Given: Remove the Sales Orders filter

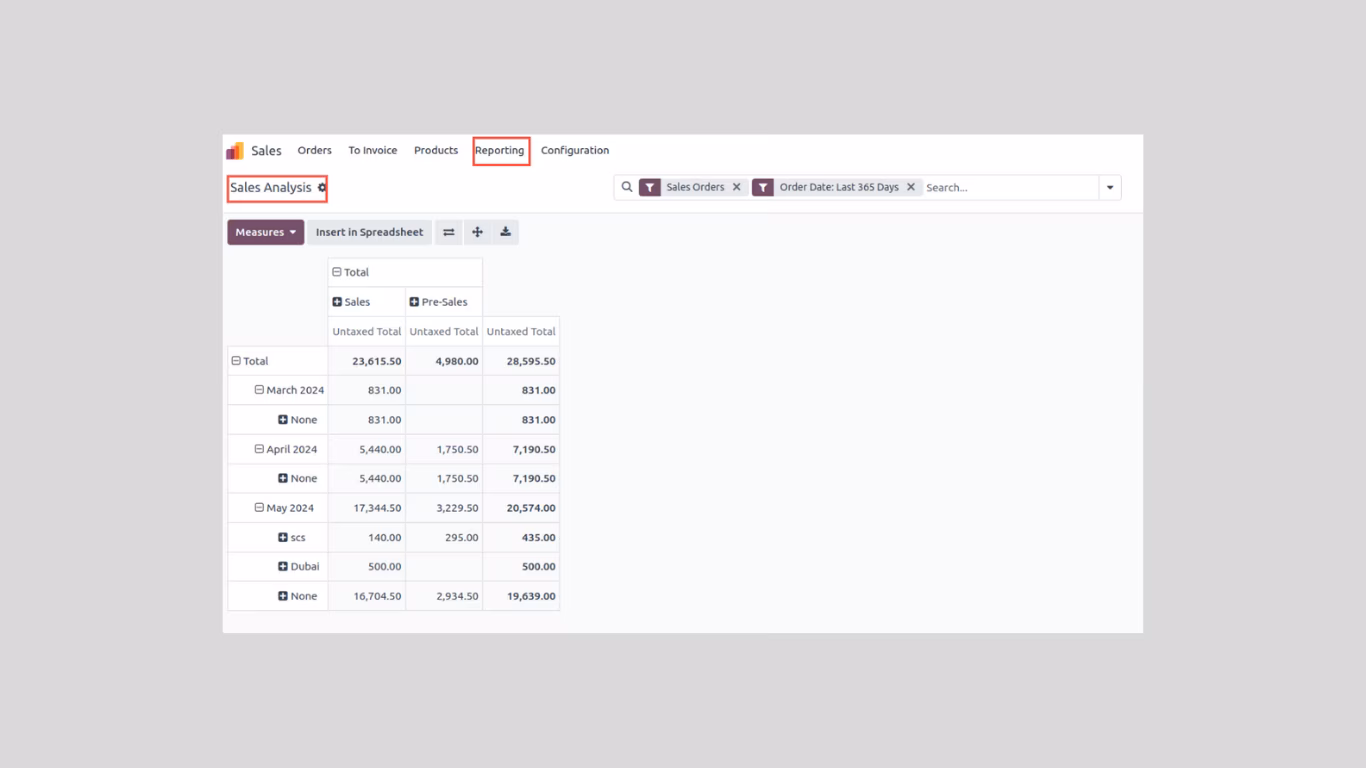Looking at the screenshot, I should point(737,187).
